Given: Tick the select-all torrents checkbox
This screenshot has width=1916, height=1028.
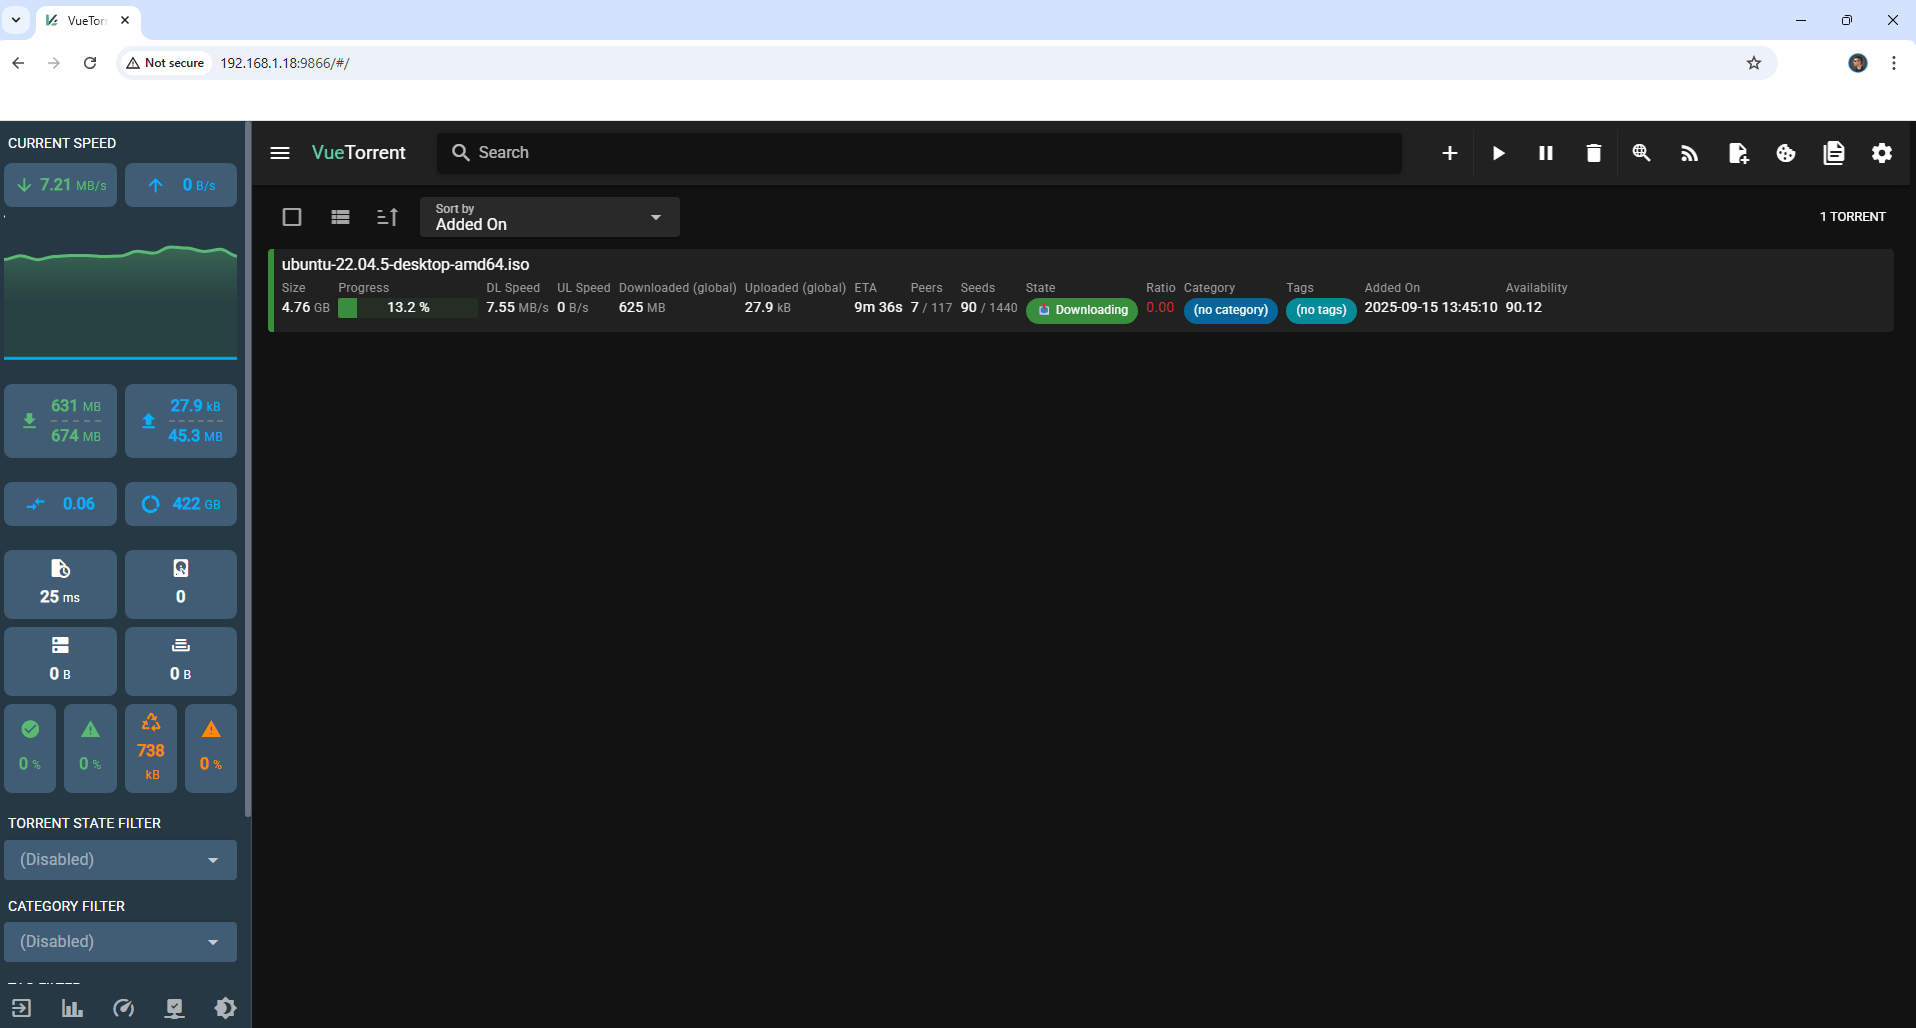Looking at the screenshot, I should click(x=292, y=217).
